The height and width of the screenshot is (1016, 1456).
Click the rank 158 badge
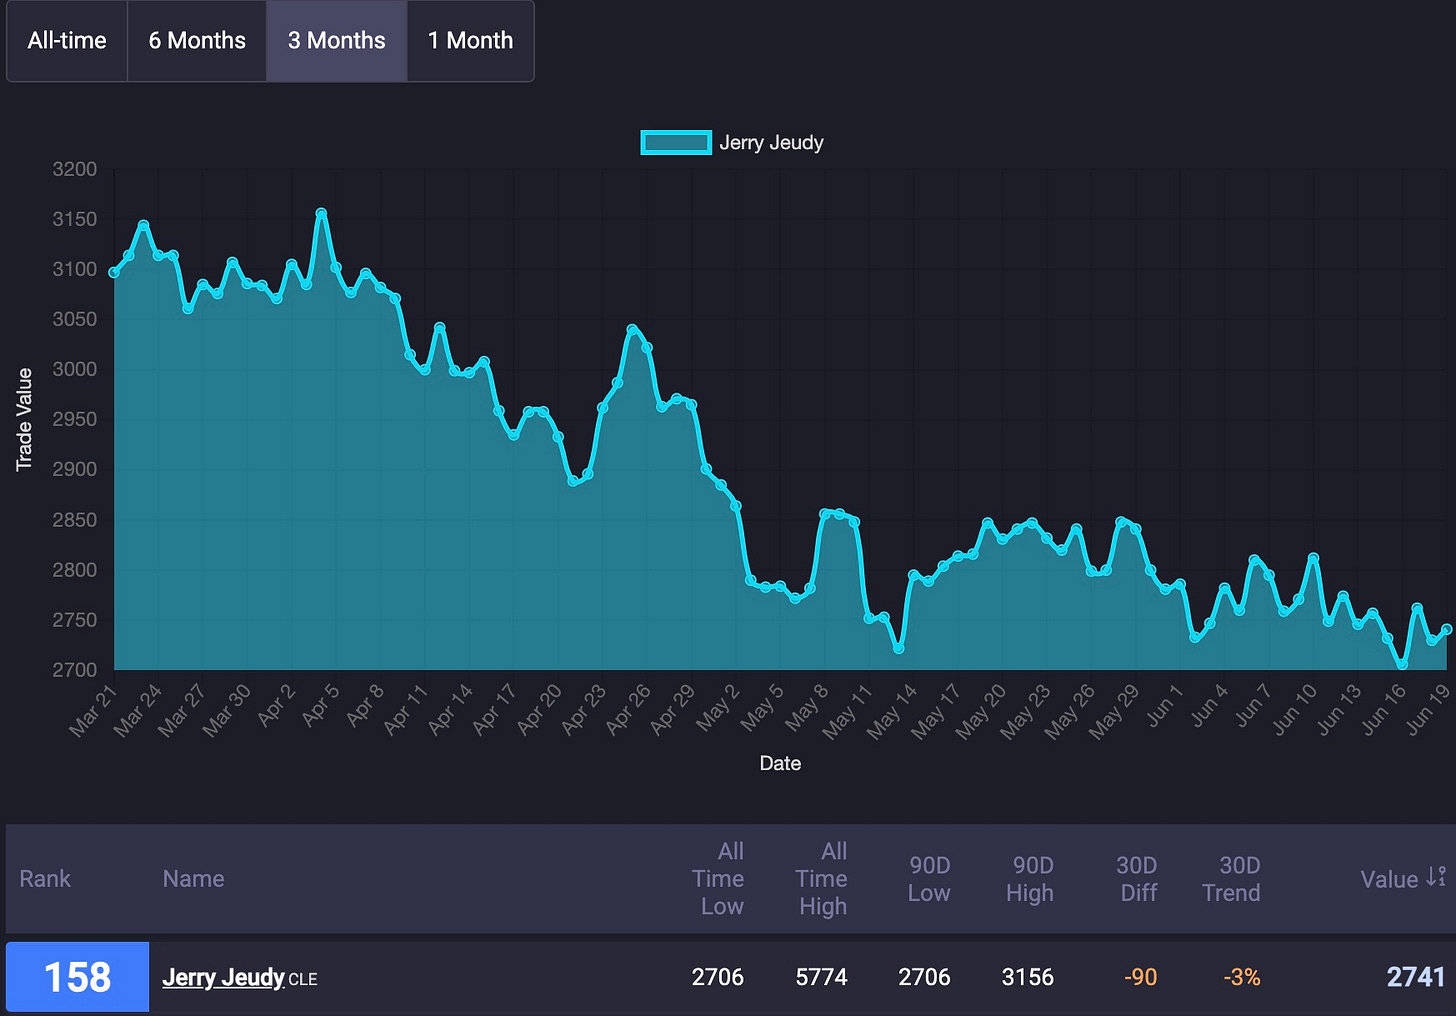tap(77, 977)
